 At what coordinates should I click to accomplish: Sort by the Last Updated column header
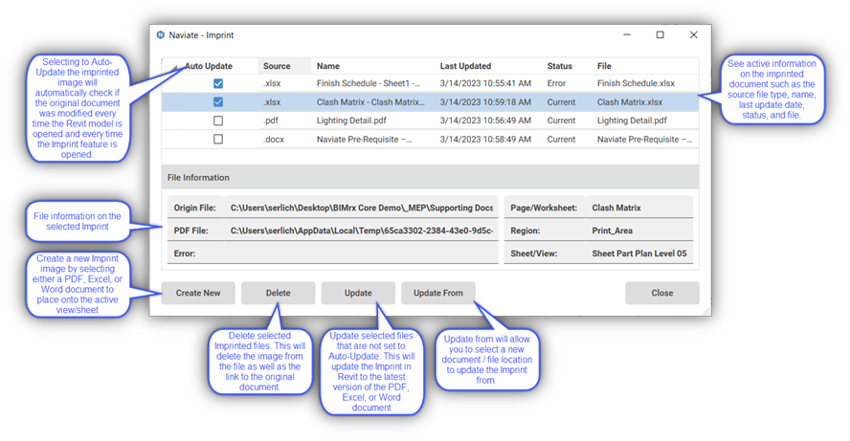point(465,66)
